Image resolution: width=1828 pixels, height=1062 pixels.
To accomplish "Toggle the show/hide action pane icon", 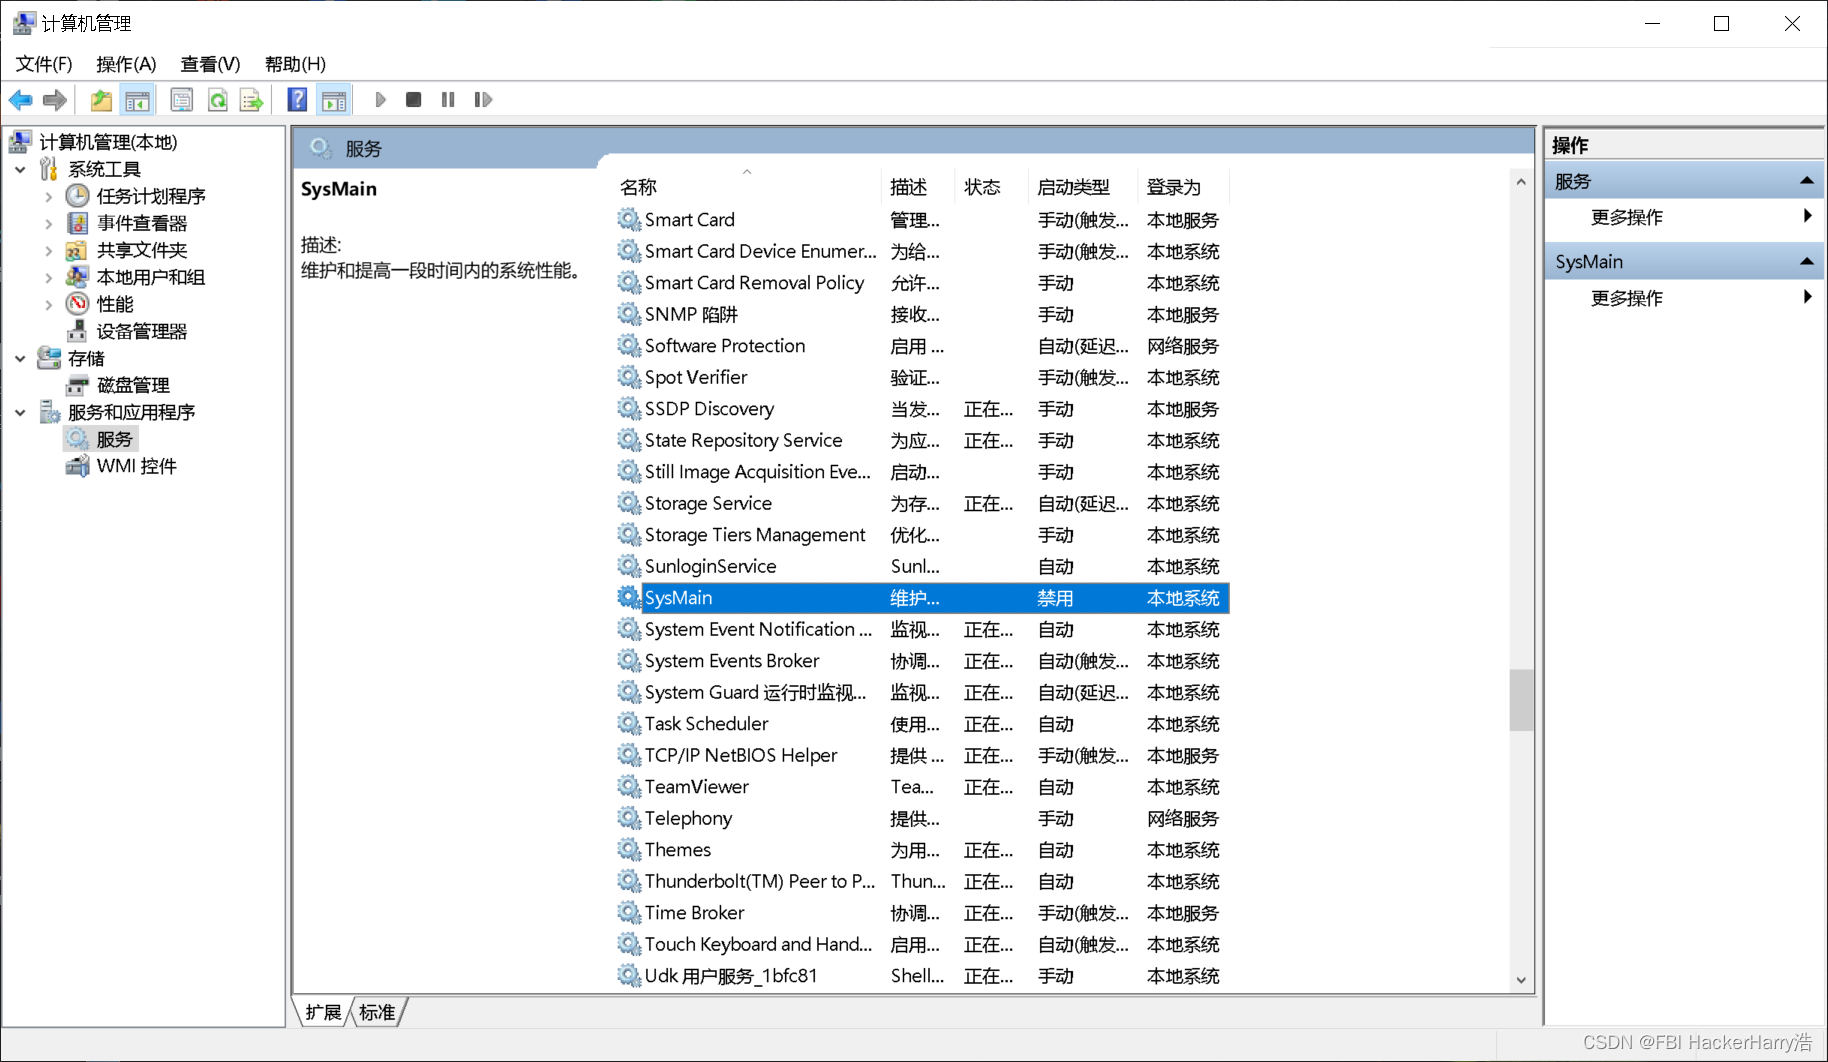I will (334, 100).
